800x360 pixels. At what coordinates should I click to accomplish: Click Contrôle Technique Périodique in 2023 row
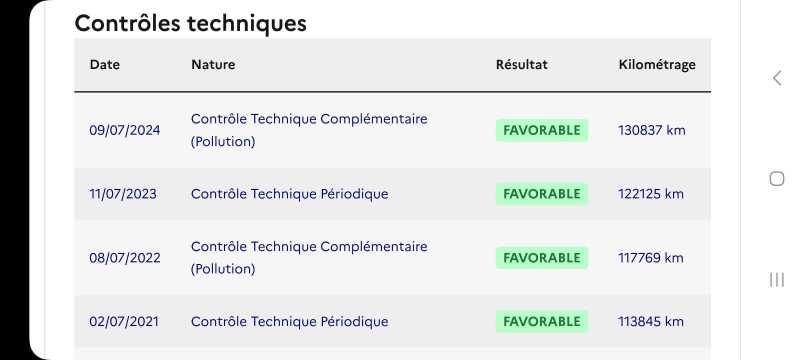pyautogui.click(x=289, y=194)
